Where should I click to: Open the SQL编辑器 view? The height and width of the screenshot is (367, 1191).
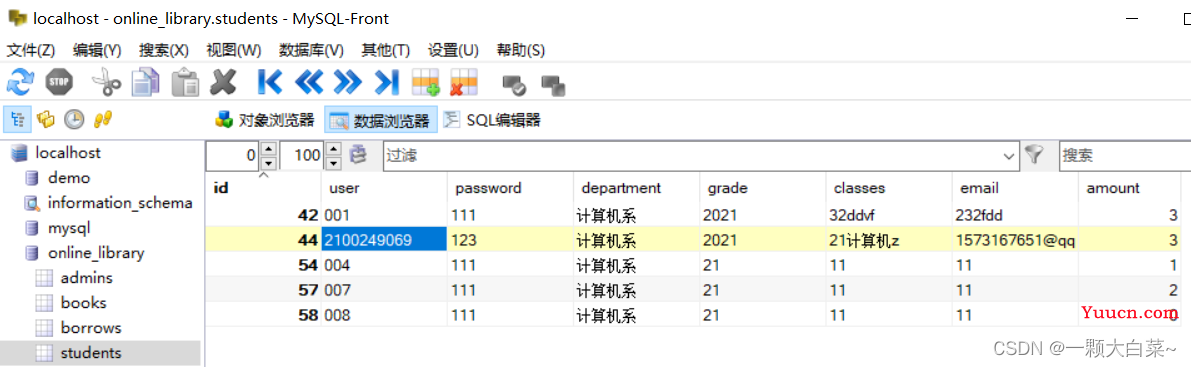[x=492, y=120]
